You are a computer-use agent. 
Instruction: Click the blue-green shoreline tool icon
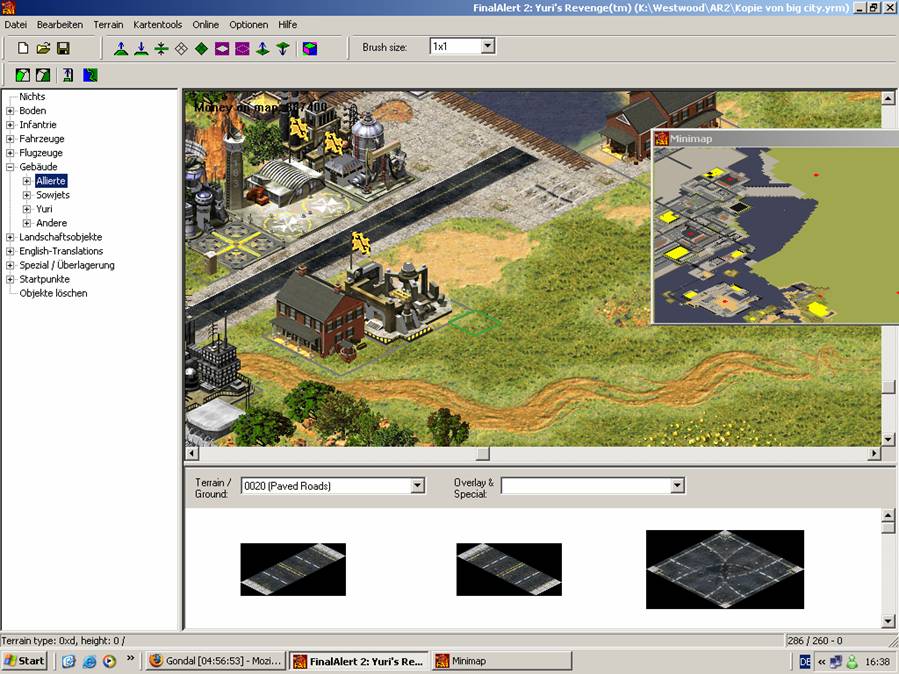point(90,75)
